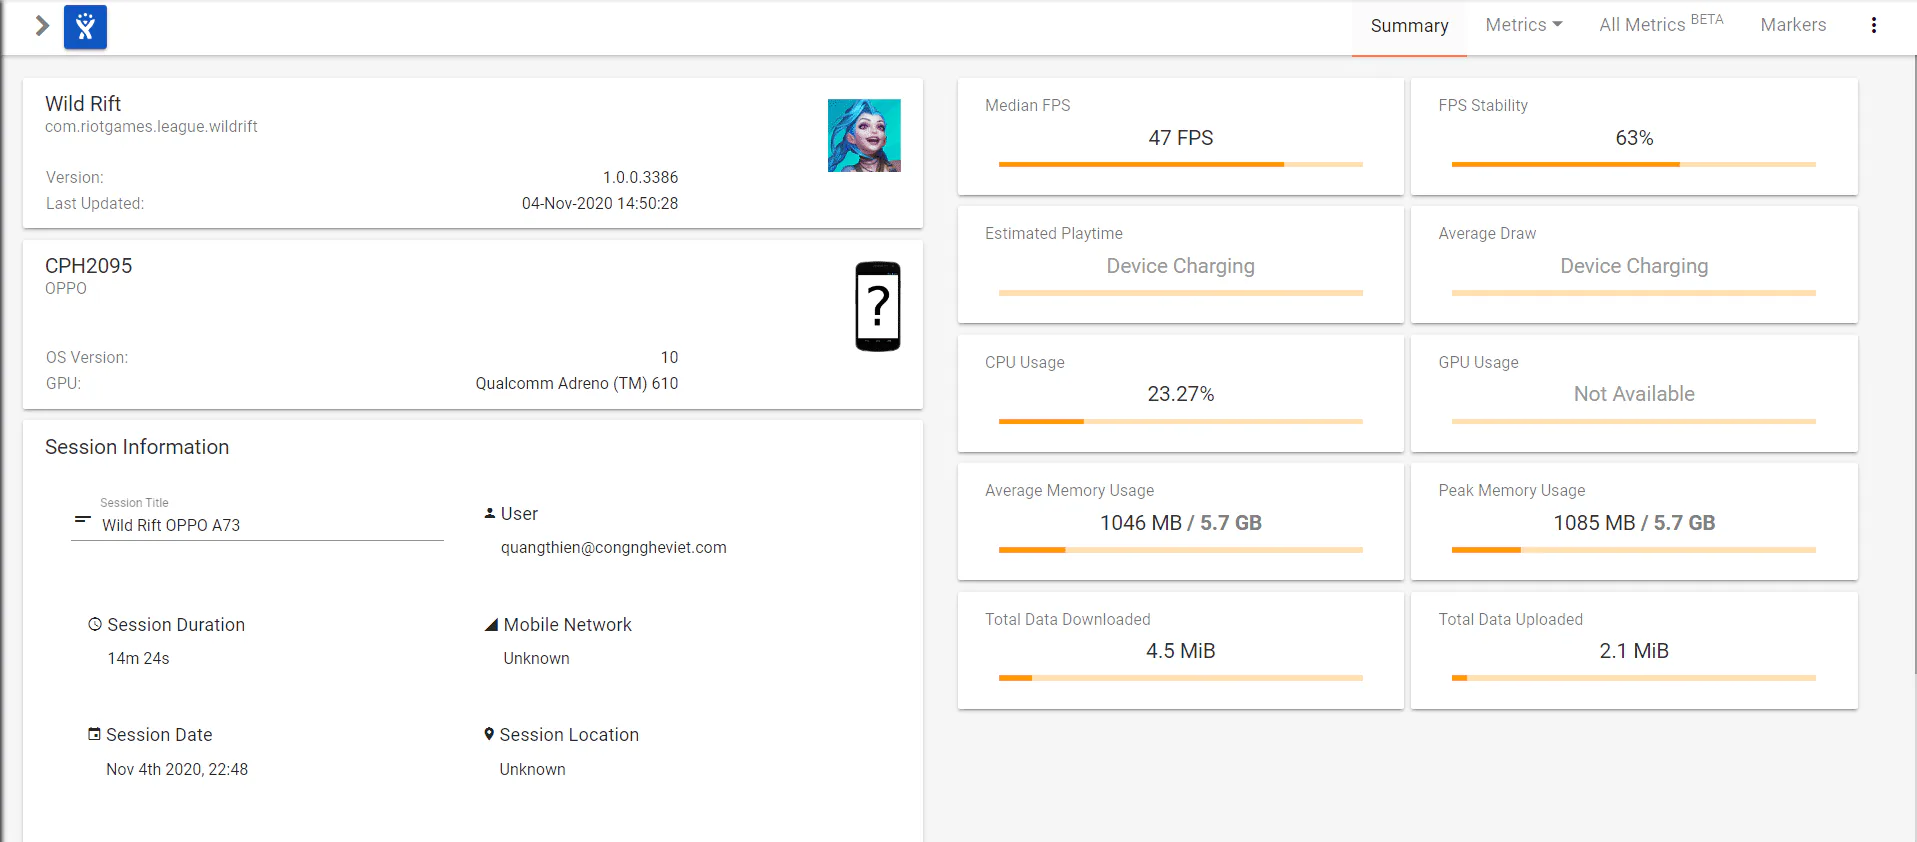Open the Markers tab
The height and width of the screenshot is (842, 1917).
coord(1793,25)
